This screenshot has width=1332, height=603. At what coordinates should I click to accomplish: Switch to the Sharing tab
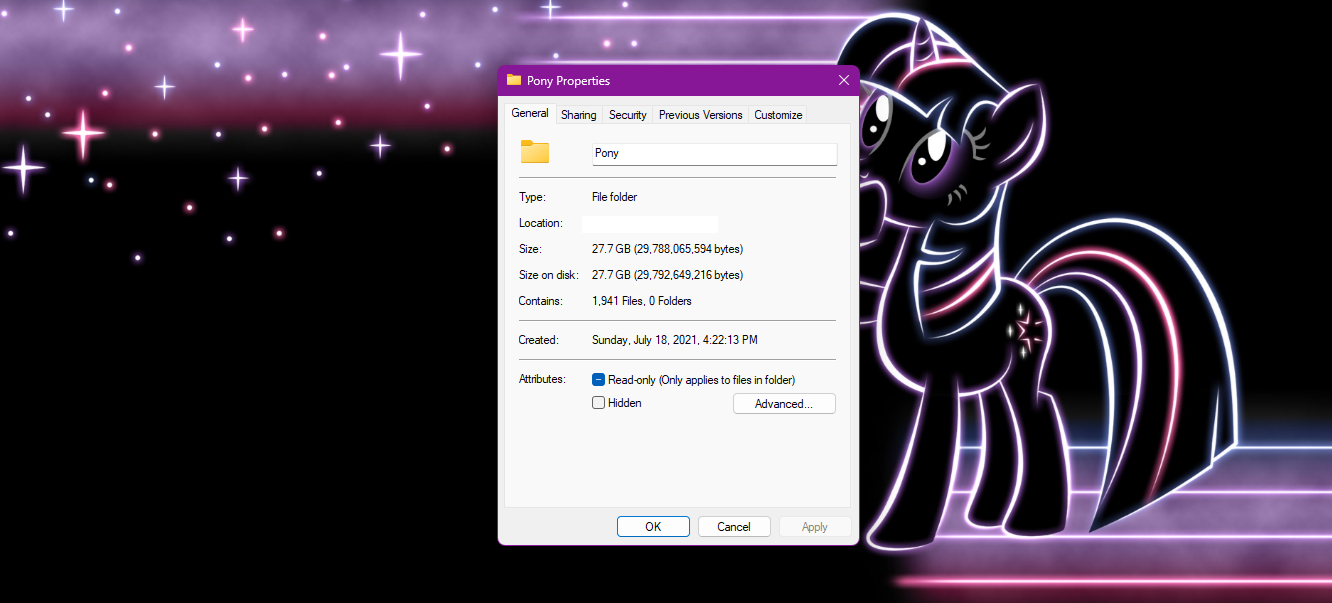click(578, 115)
